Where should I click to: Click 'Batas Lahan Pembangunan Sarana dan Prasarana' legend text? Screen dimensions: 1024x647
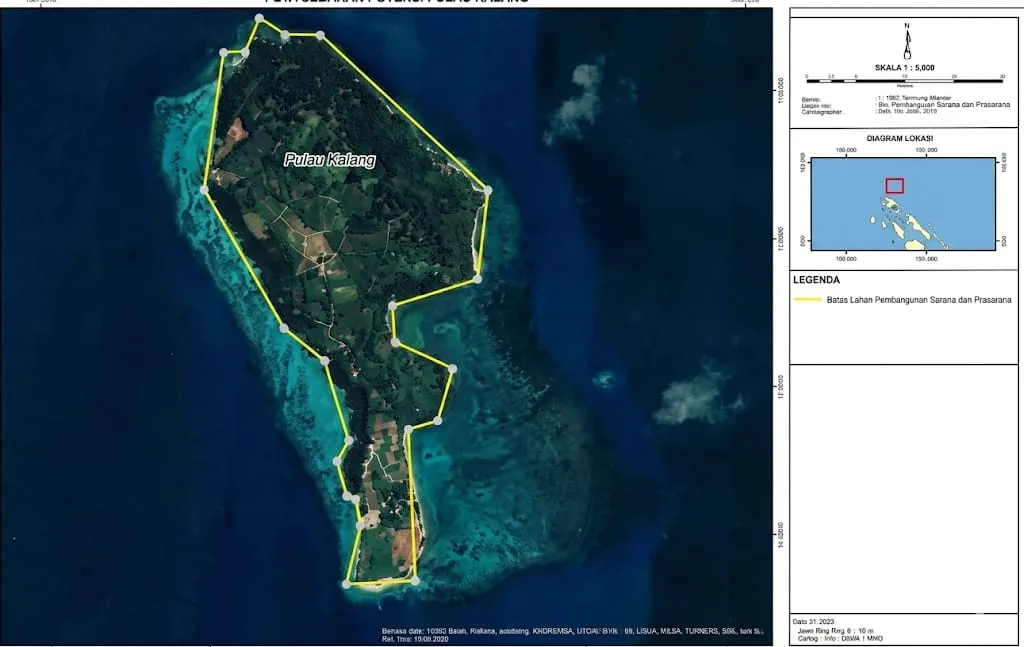(x=919, y=300)
